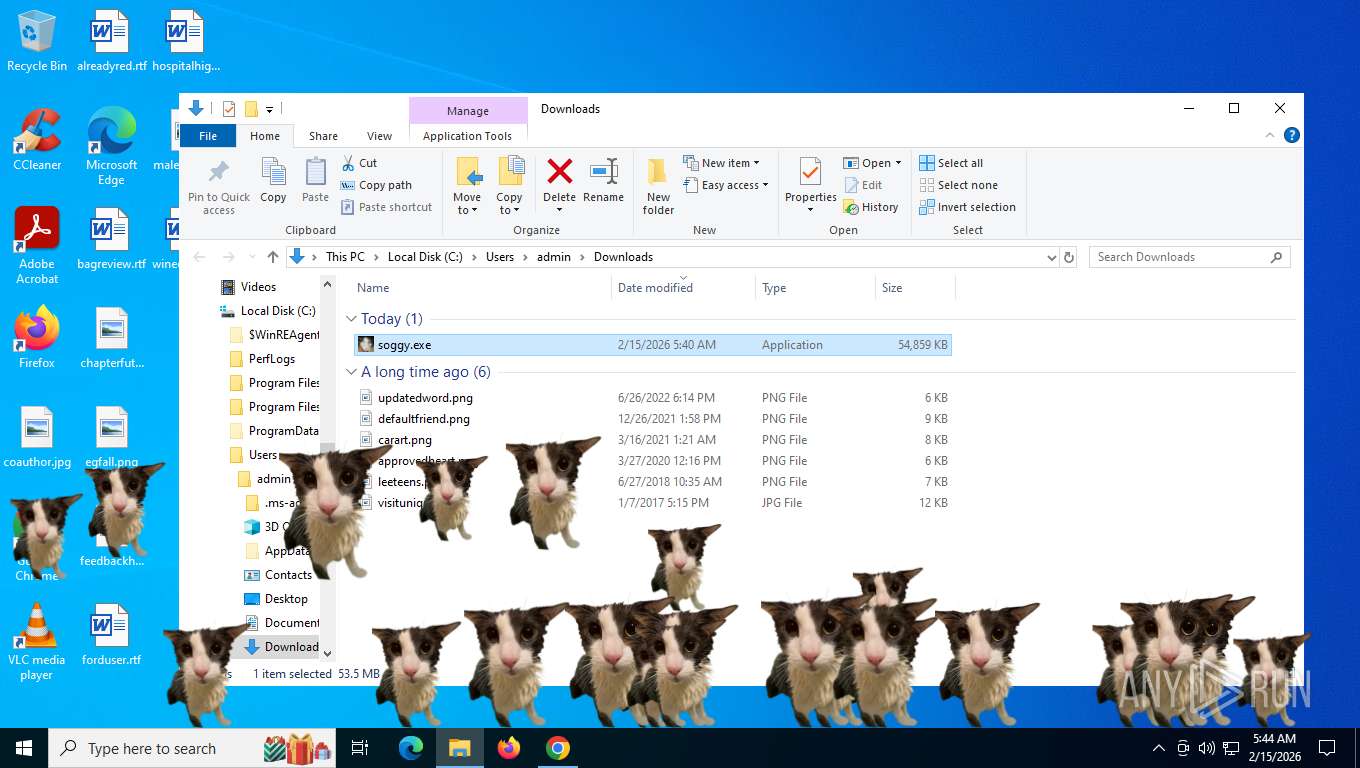Click Users in the address breadcrumb
This screenshot has height=768, width=1360.
point(500,257)
